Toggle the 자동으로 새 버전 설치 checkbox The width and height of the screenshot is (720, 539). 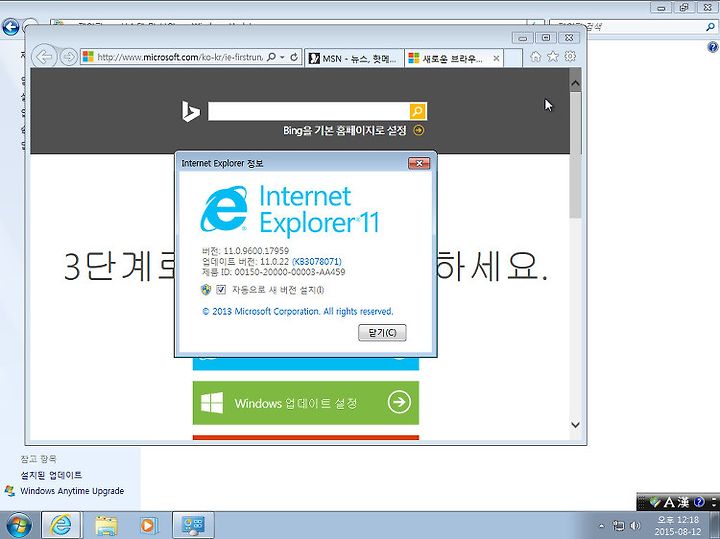tap(221, 290)
